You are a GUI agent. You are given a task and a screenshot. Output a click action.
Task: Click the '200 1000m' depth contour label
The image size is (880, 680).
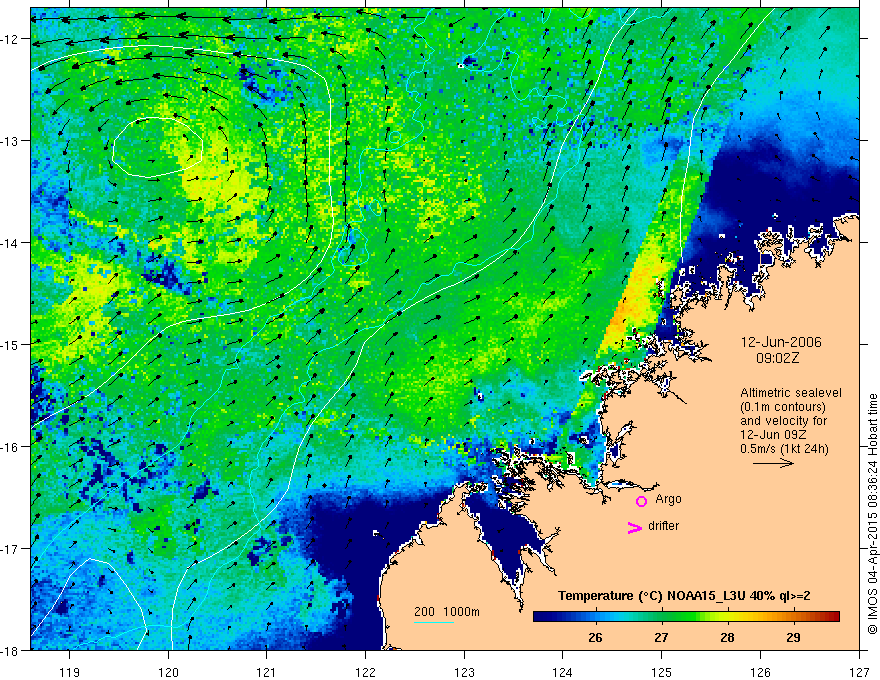click(x=447, y=612)
